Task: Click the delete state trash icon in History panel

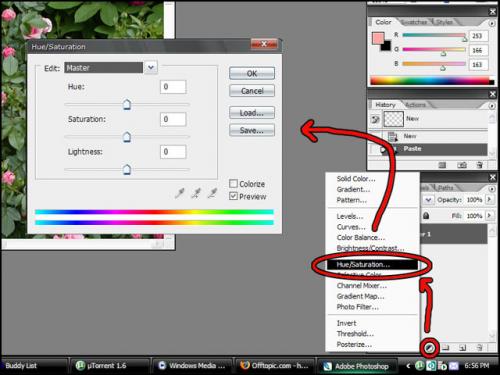Action: click(479, 165)
